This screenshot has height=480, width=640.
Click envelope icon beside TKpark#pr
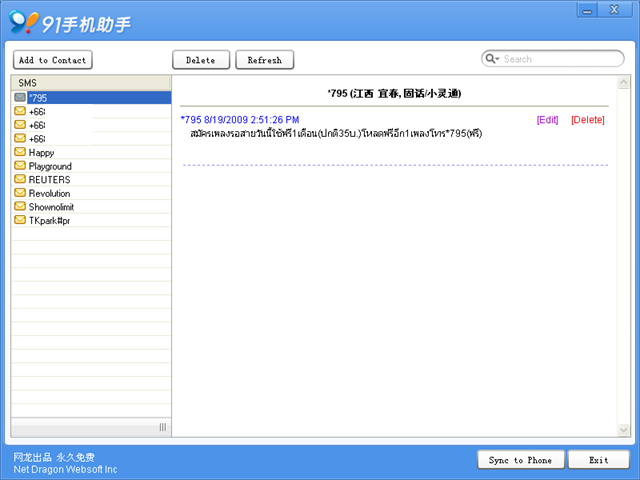point(20,220)
